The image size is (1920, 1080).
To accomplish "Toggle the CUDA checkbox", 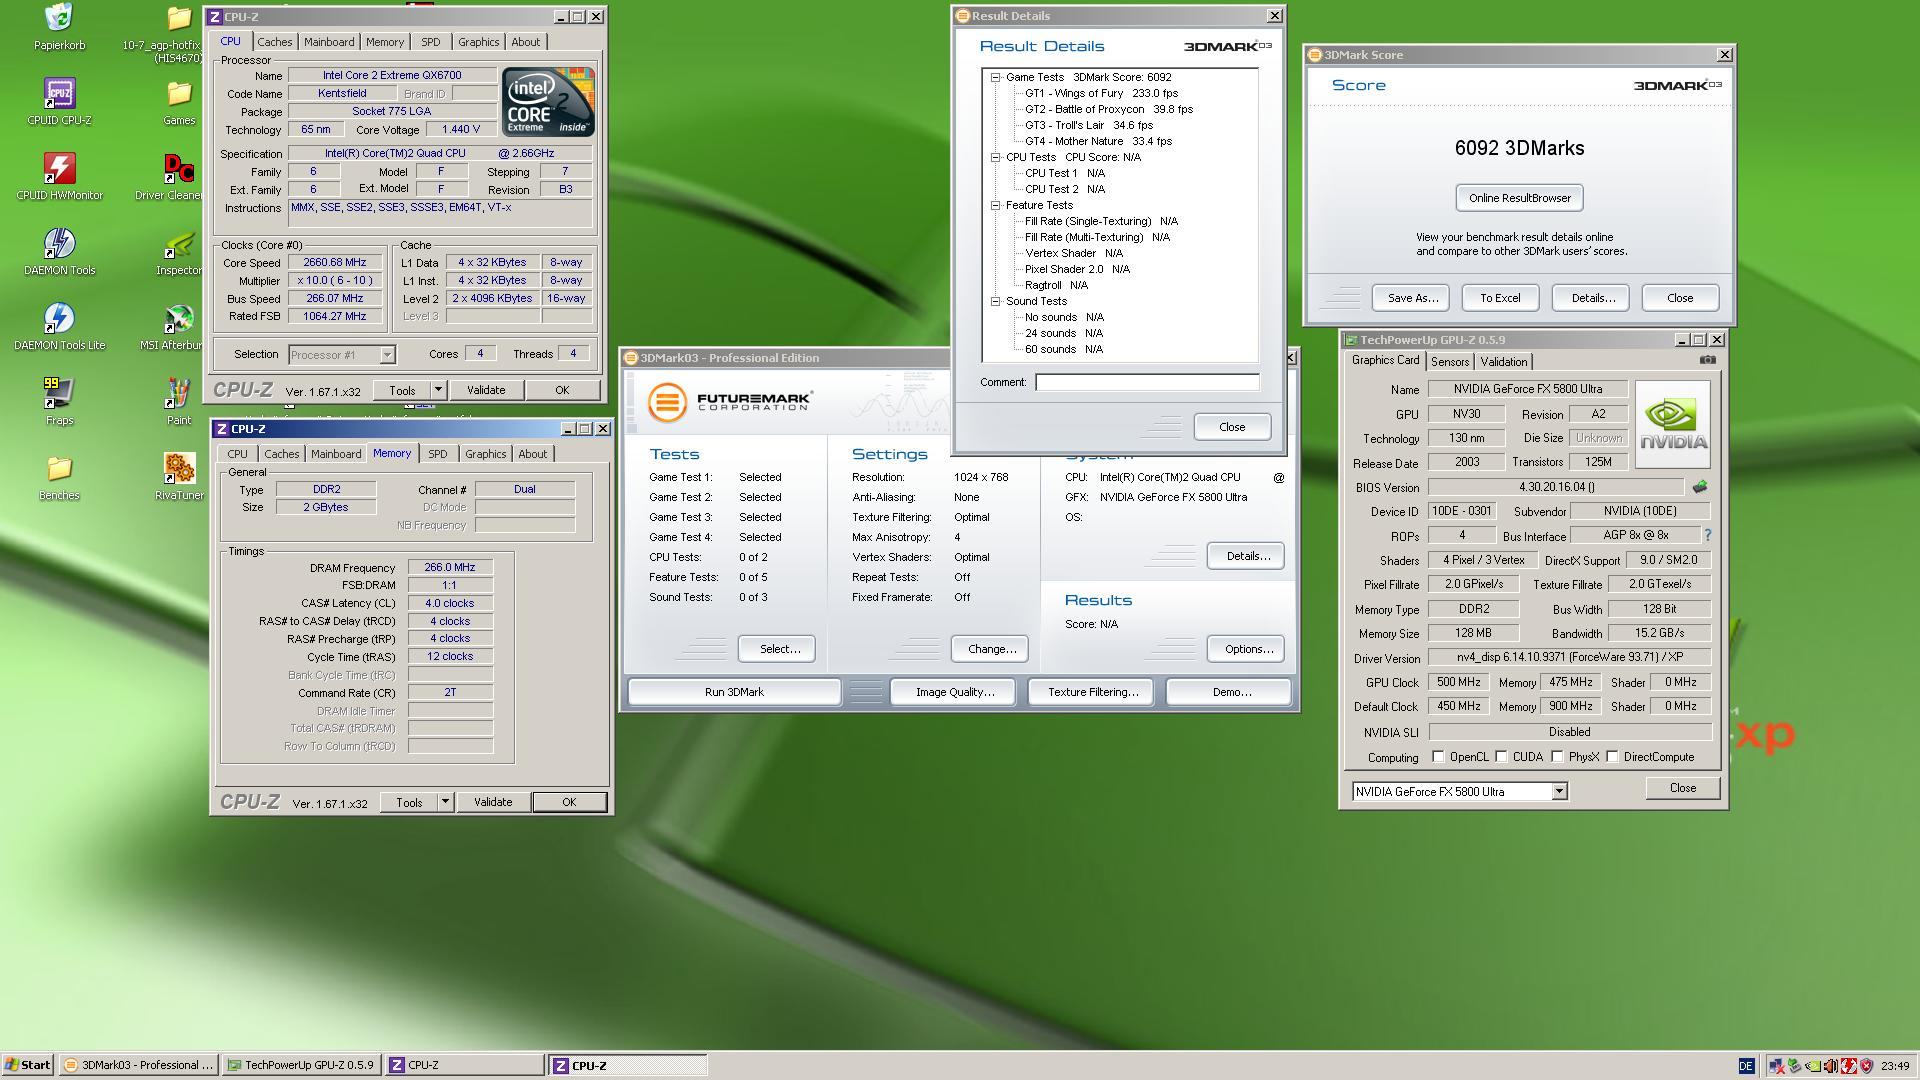I will [1501, 757].
